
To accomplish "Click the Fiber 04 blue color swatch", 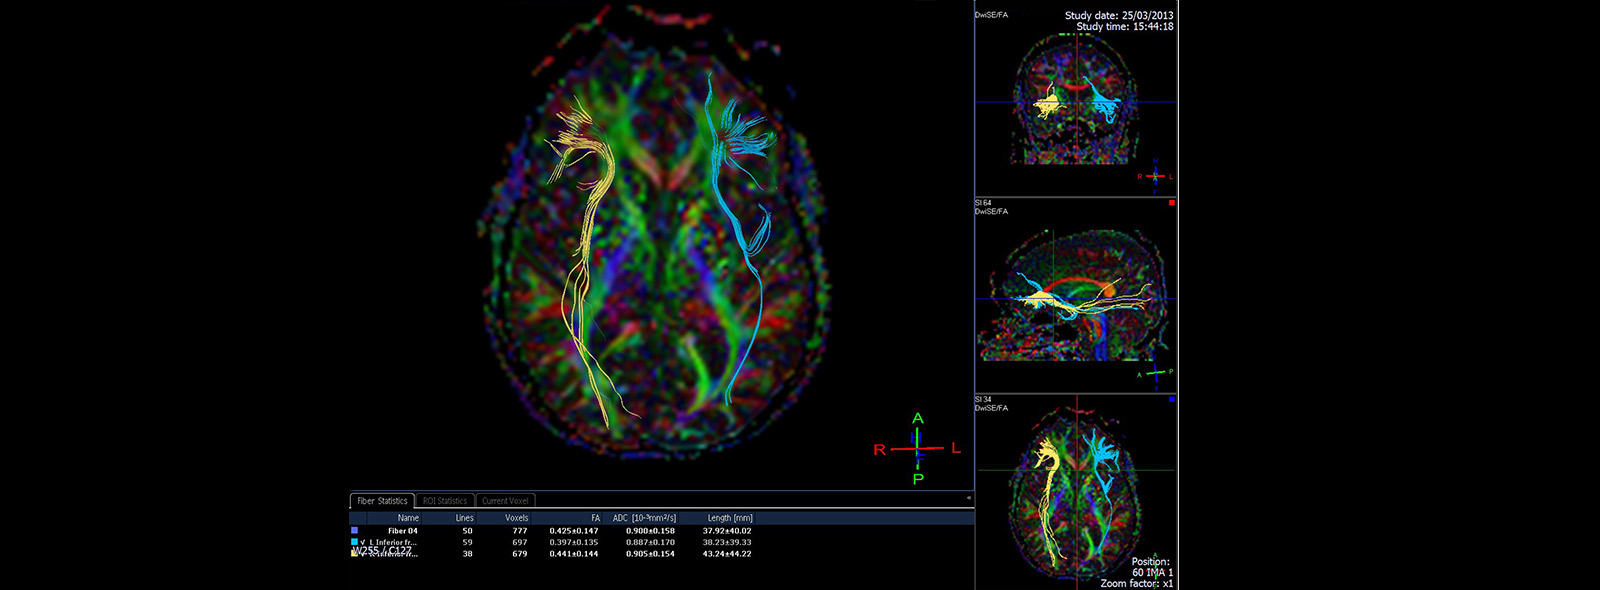I will [x=354, y=531].
